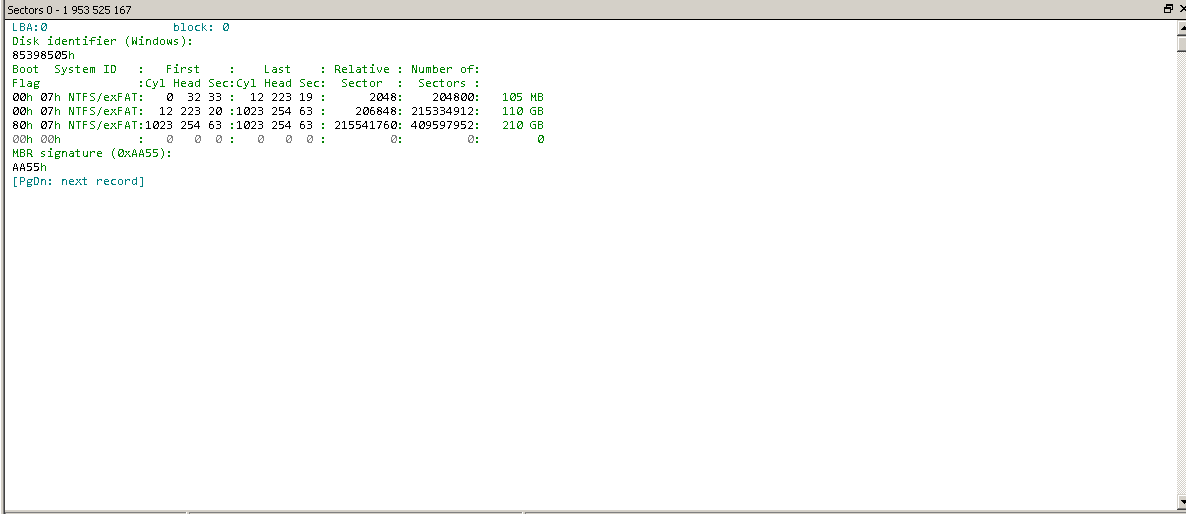Click the 'Number of:' column header
Image resolution: width=1186 pixels, height=514 pixels.
point(446,70)
